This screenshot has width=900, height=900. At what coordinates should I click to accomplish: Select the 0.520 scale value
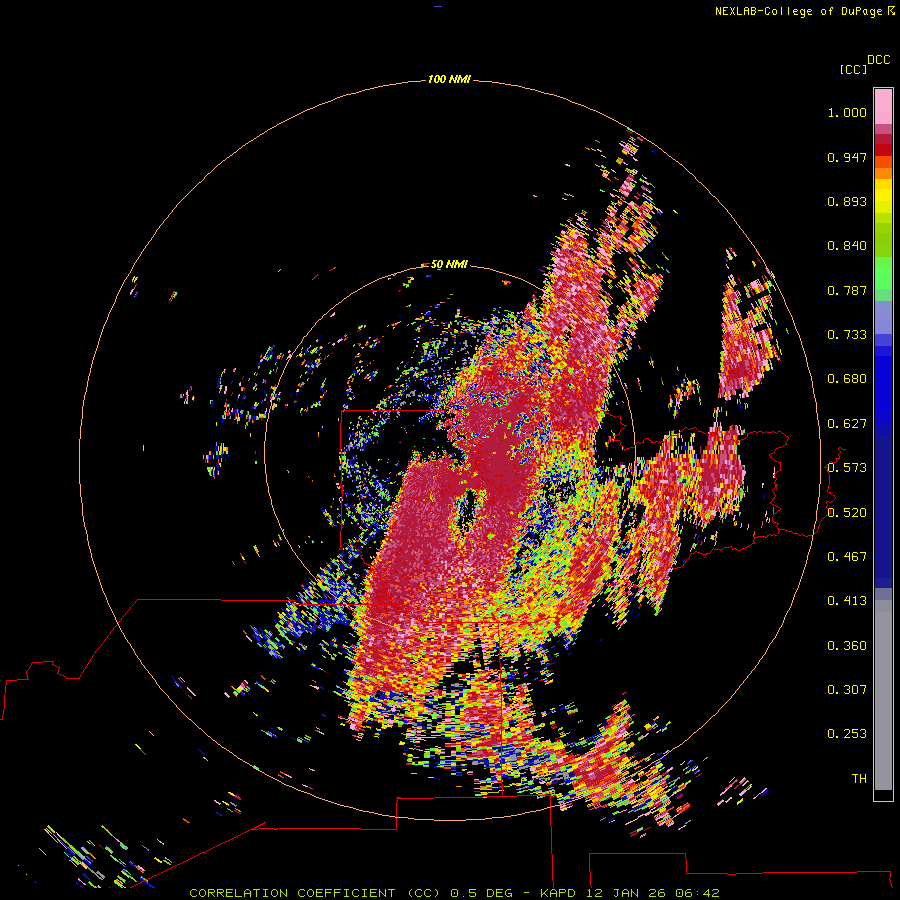pos(847,513)
